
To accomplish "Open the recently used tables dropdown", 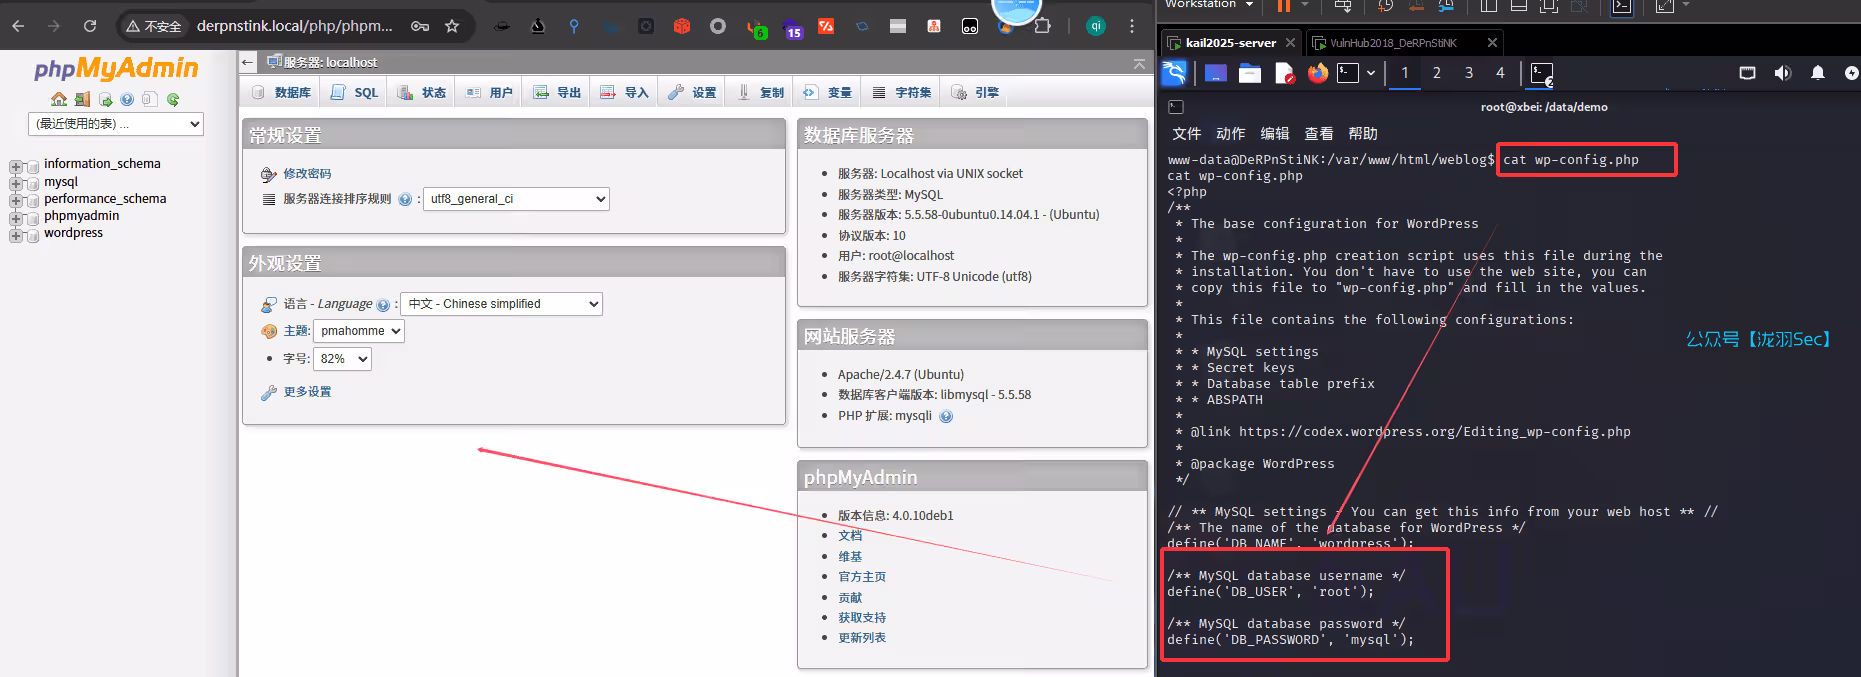I will coord(116,124).
